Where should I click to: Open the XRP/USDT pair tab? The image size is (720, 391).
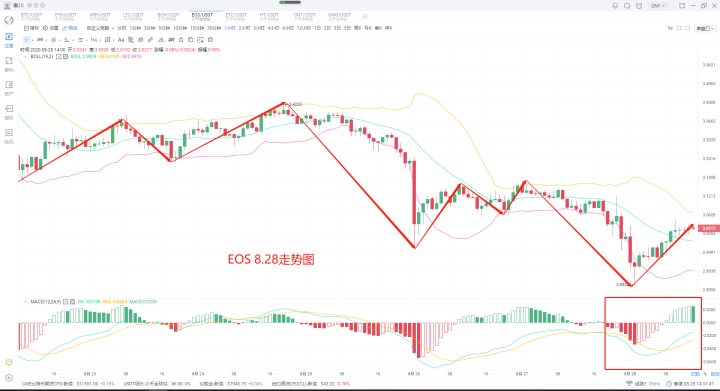pyautogui.click(x=100, y=17)
